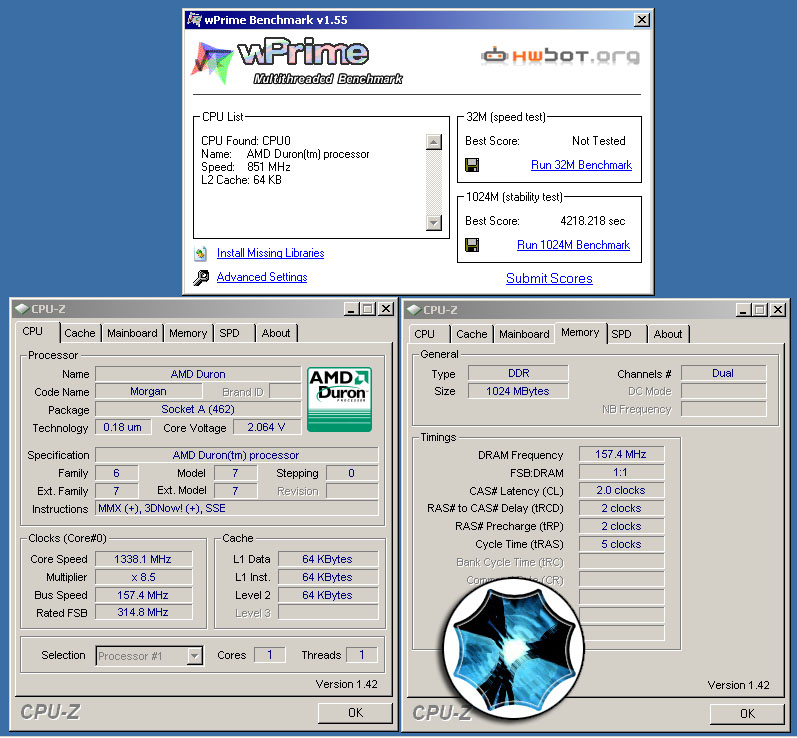Screen dimensions: 797x738
Task: Run the 32M Benchmark
Action: coord(581,165)
